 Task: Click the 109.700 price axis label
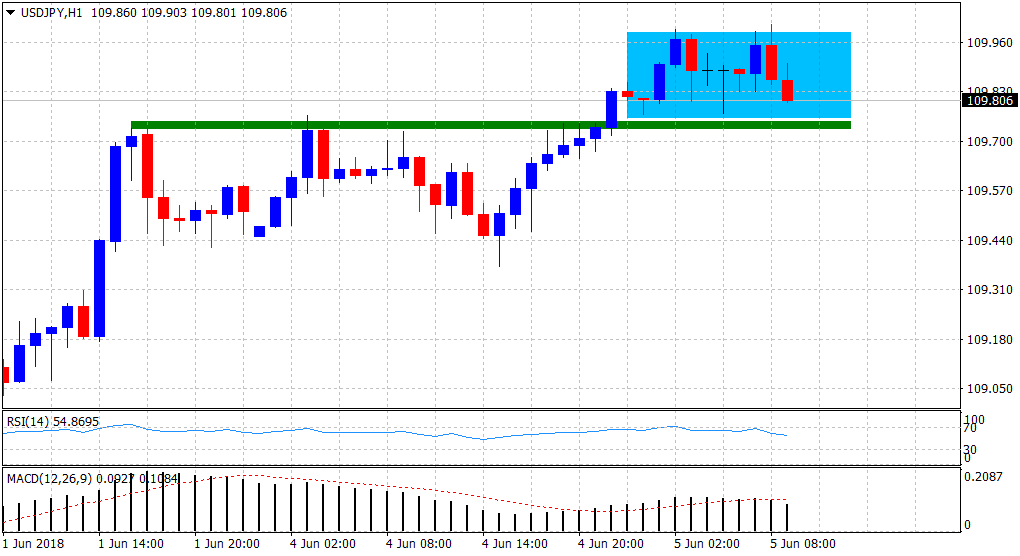986,143
